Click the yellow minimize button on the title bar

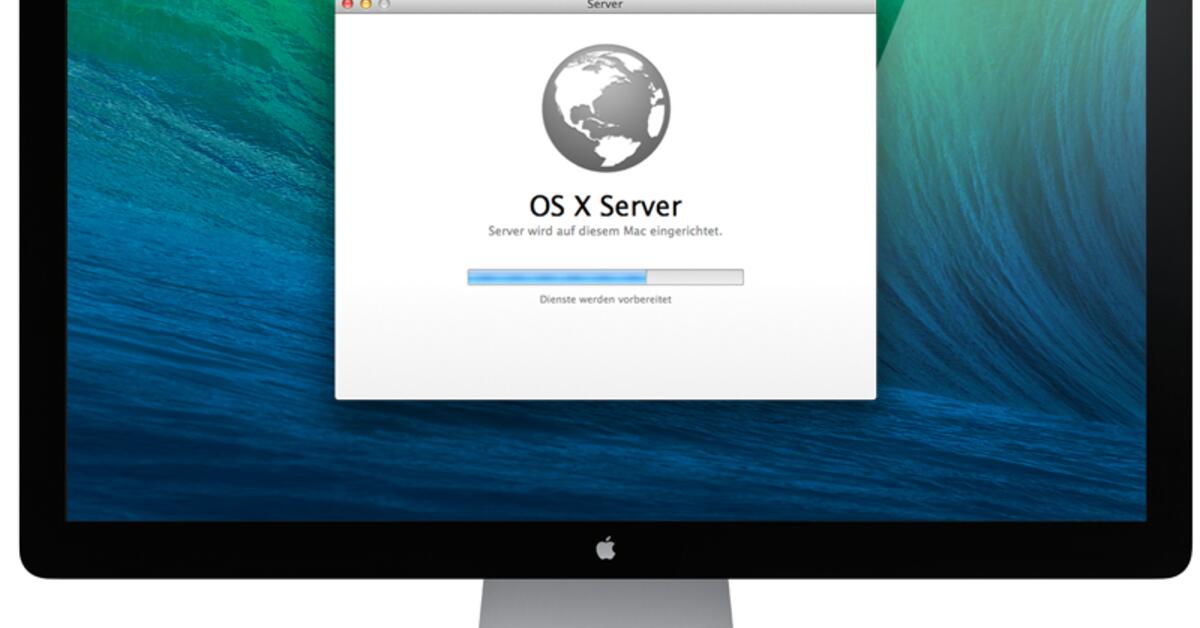(365, 4)
